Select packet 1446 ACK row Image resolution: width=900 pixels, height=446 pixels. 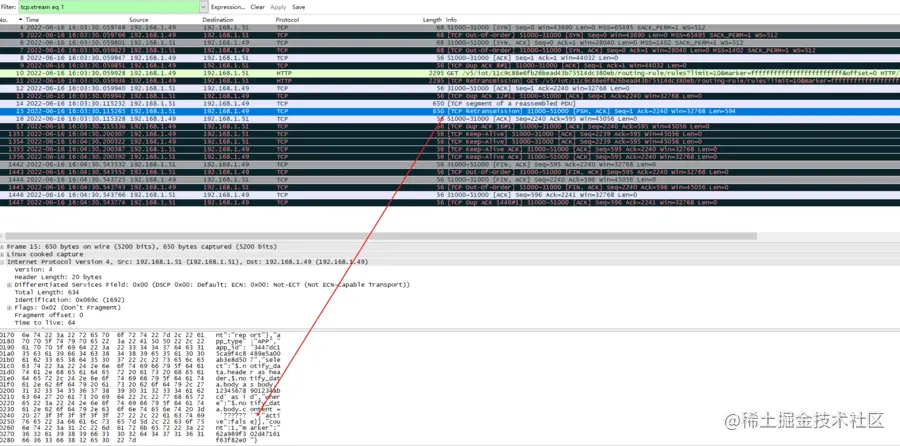tap(450, 195)
